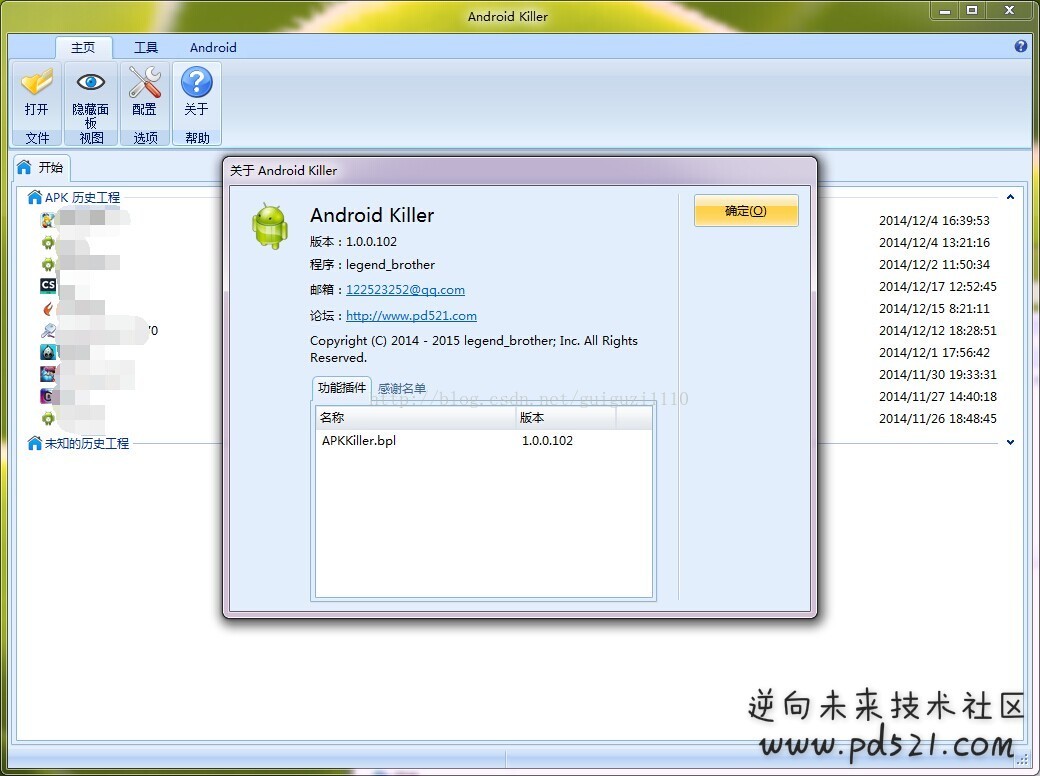Open the 122523252@qq.com email link
The width and height of the screenshot is (1040, 776).
point(405,290)
